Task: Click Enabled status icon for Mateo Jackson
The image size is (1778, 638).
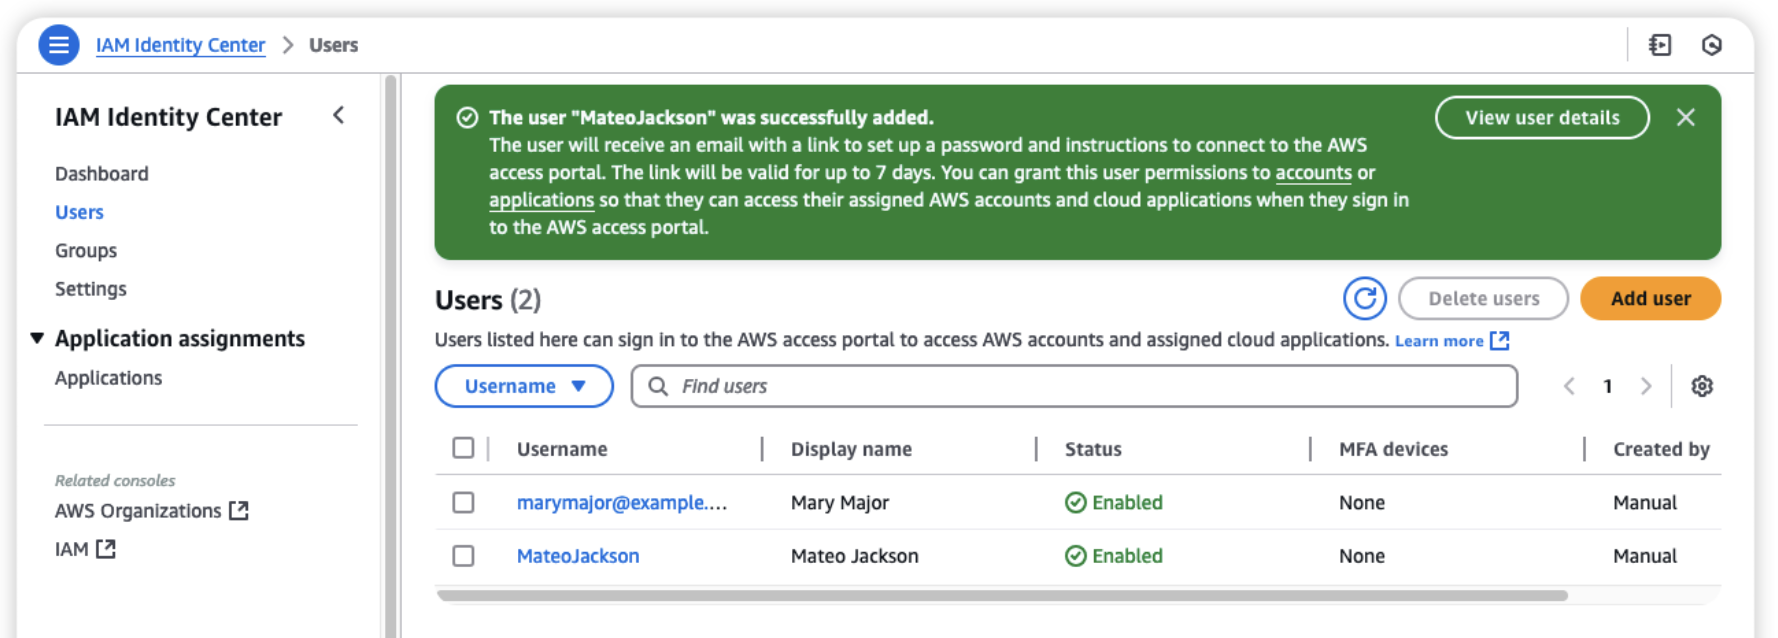Action: (1076, 556)
